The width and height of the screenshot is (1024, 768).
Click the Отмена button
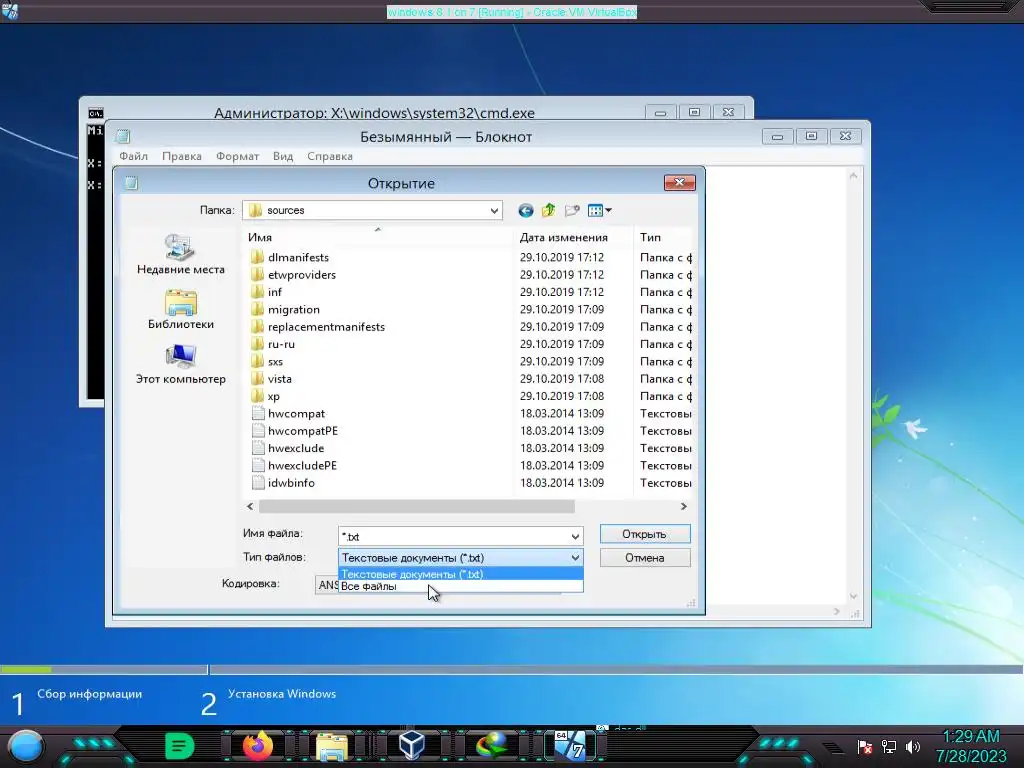[645, 558]
